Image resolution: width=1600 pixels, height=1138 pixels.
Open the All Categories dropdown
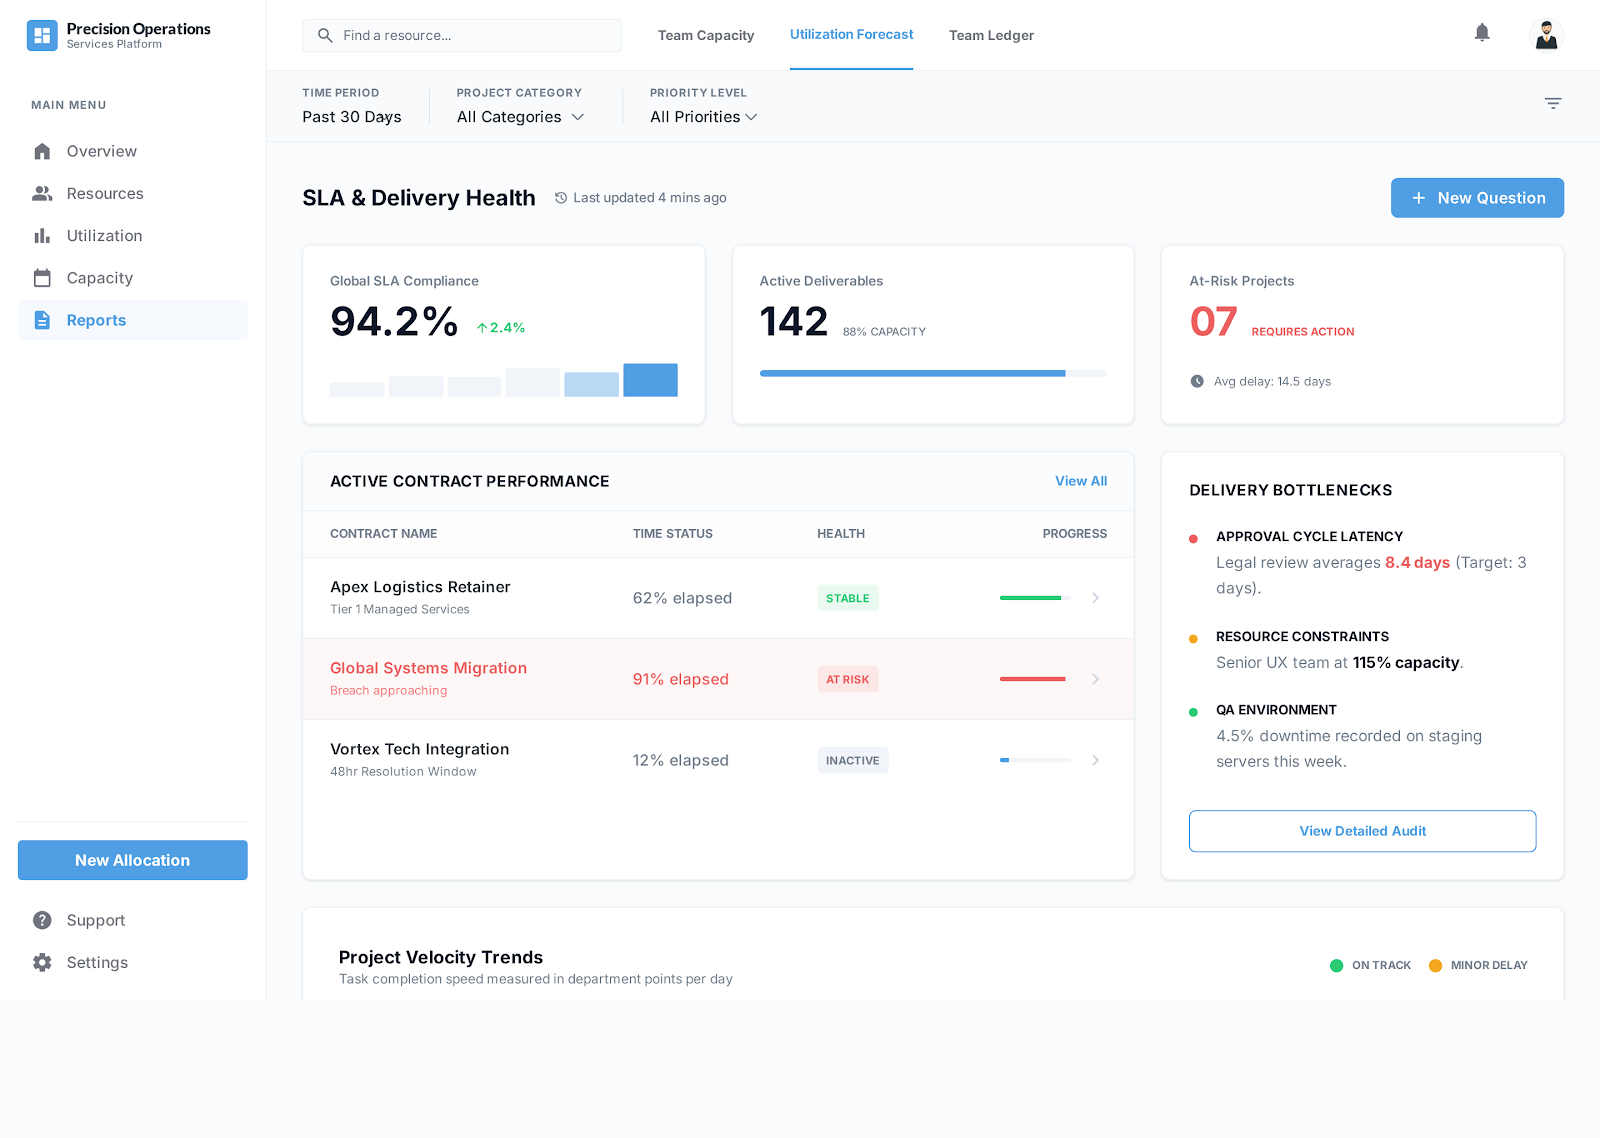(x=520, y=117)
